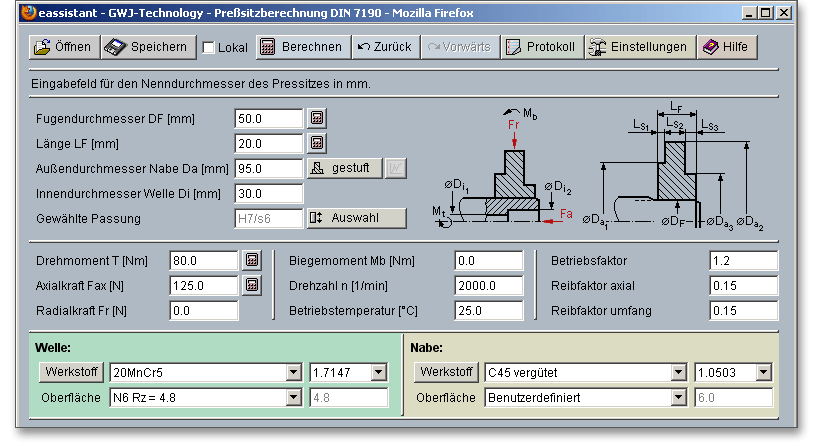Click calculator icon beside Axialkraft Fax
The height and width of the screenshot is (443, 813).
[x=252, y=286]
